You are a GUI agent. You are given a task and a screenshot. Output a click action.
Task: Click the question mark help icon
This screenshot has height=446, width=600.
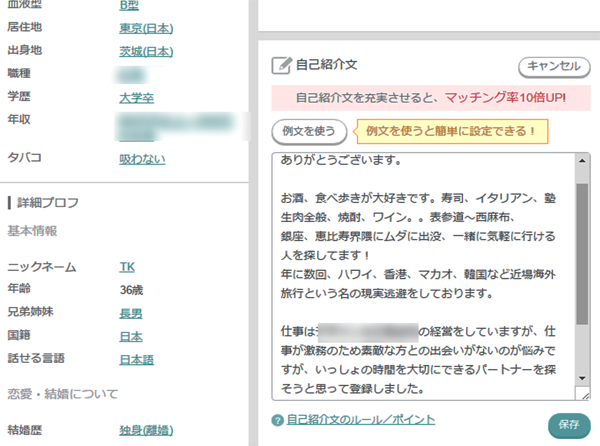pos(277,420)
